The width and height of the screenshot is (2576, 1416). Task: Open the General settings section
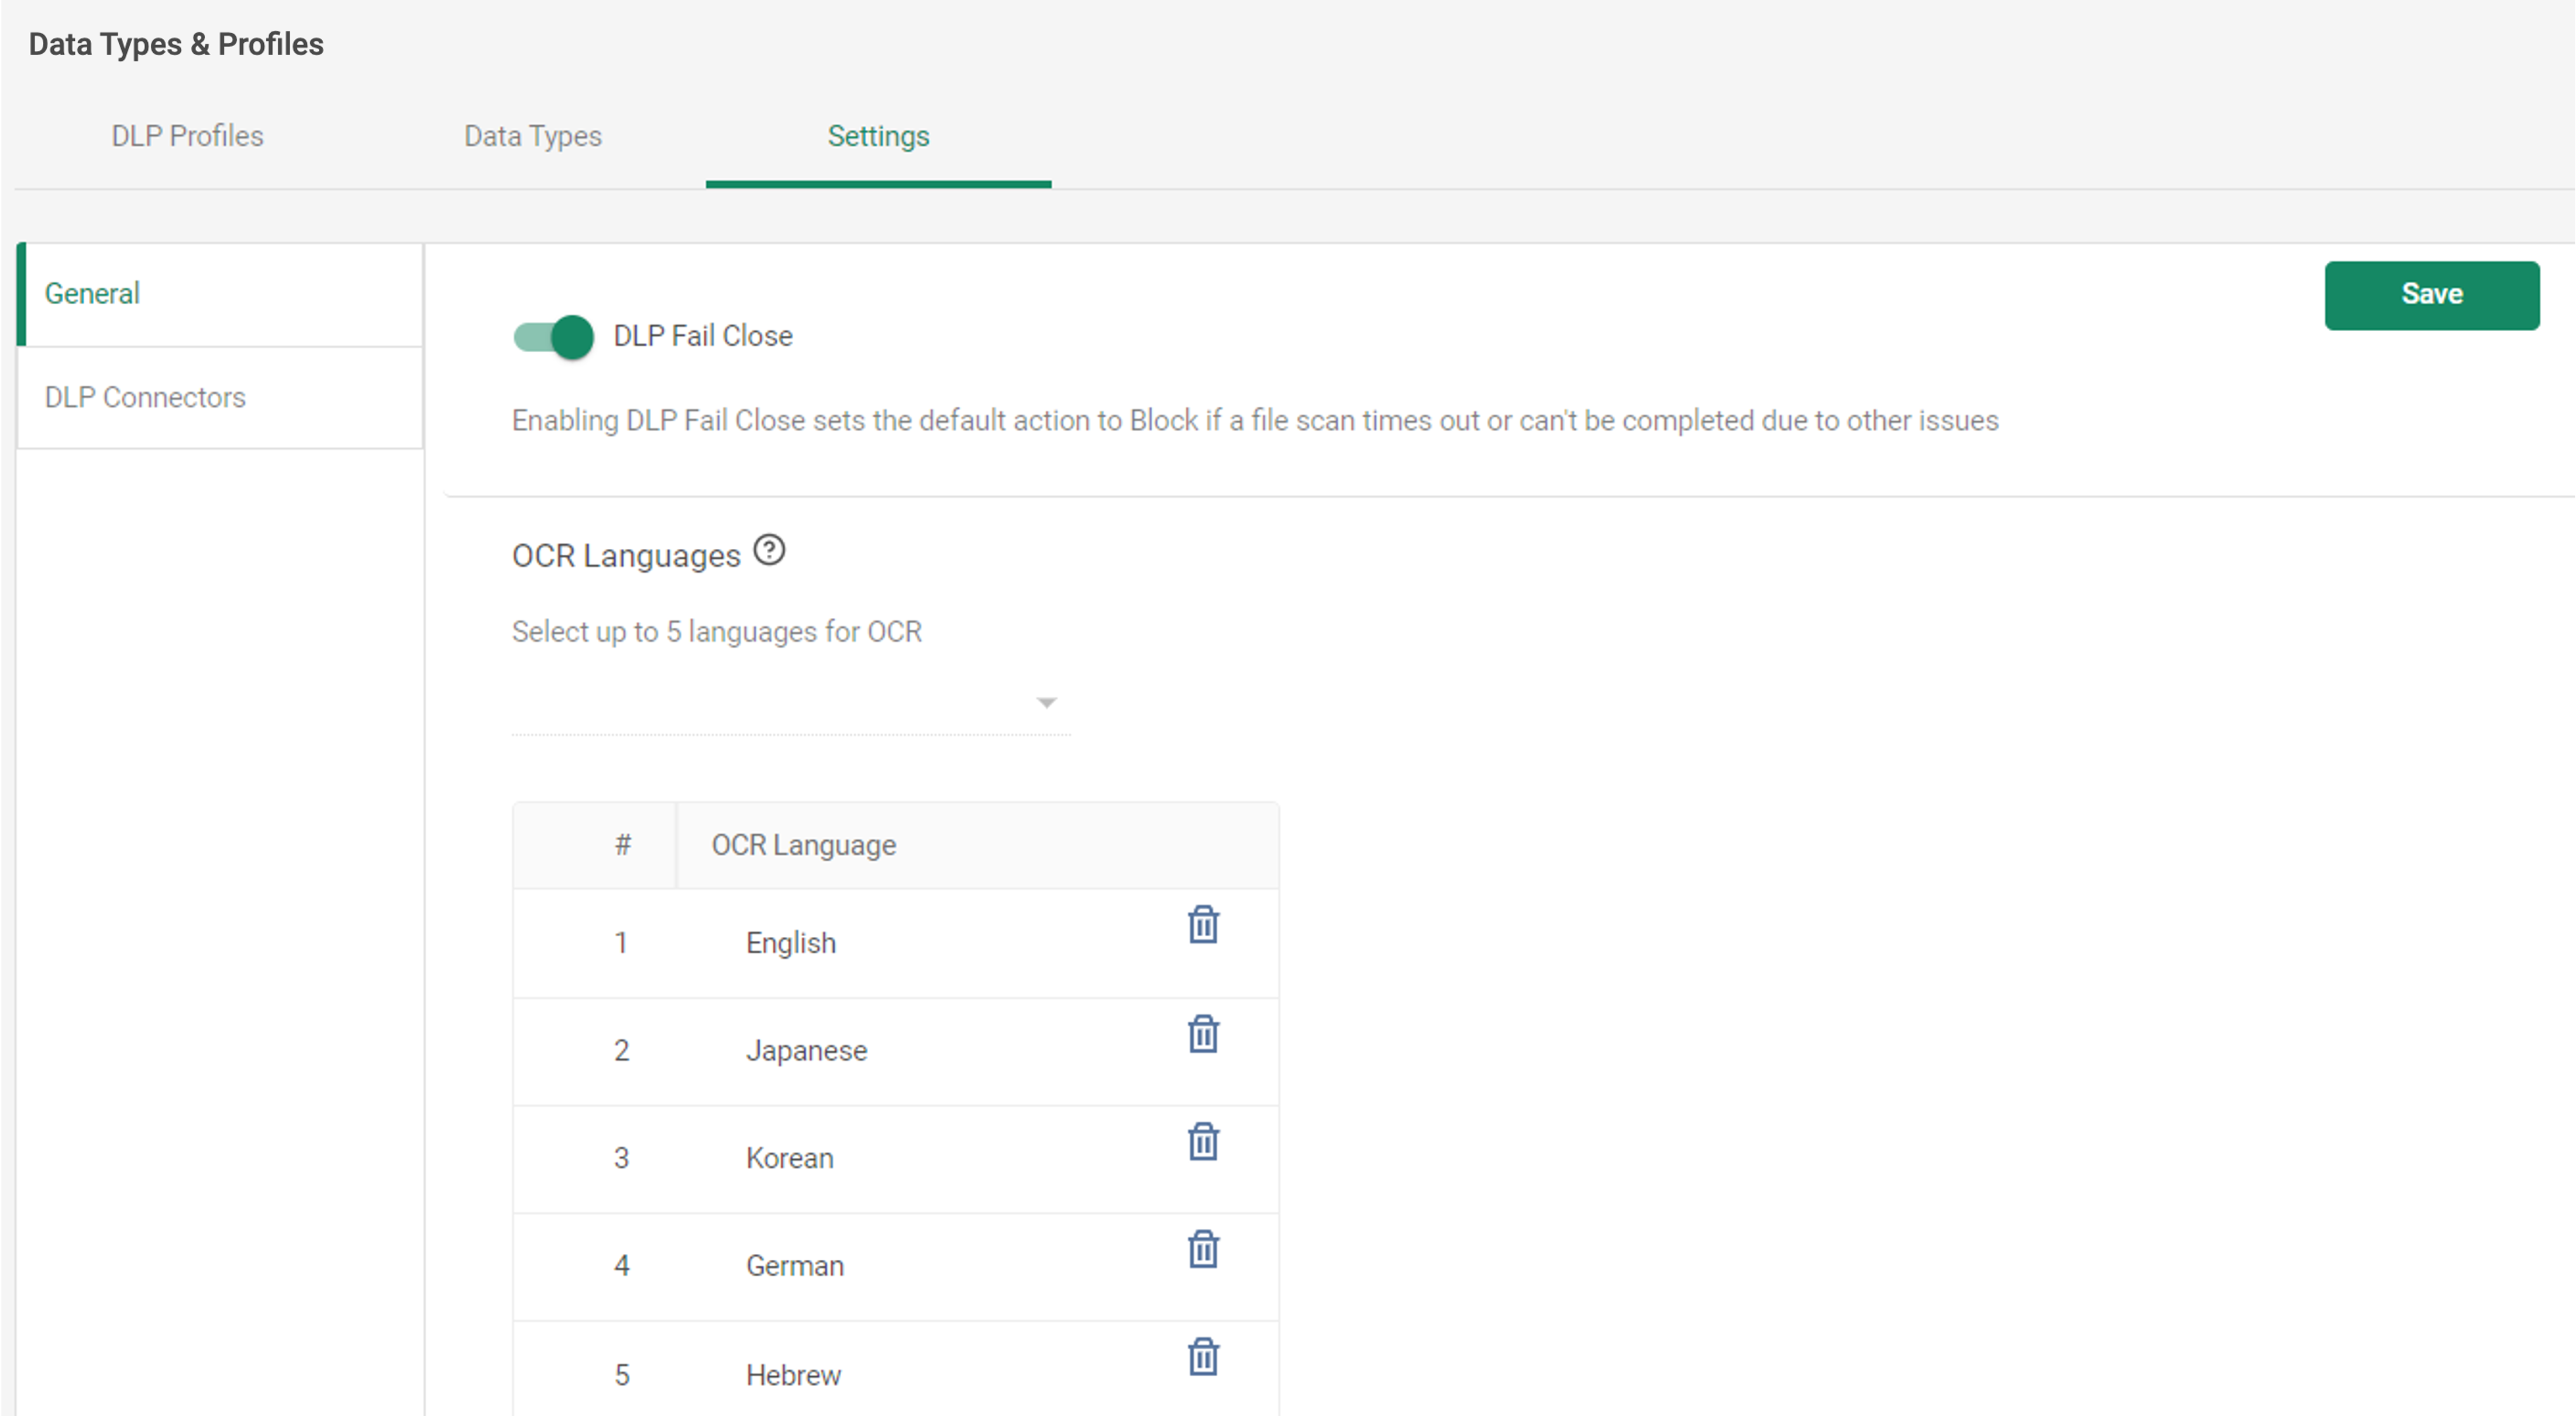click(92, 294)
